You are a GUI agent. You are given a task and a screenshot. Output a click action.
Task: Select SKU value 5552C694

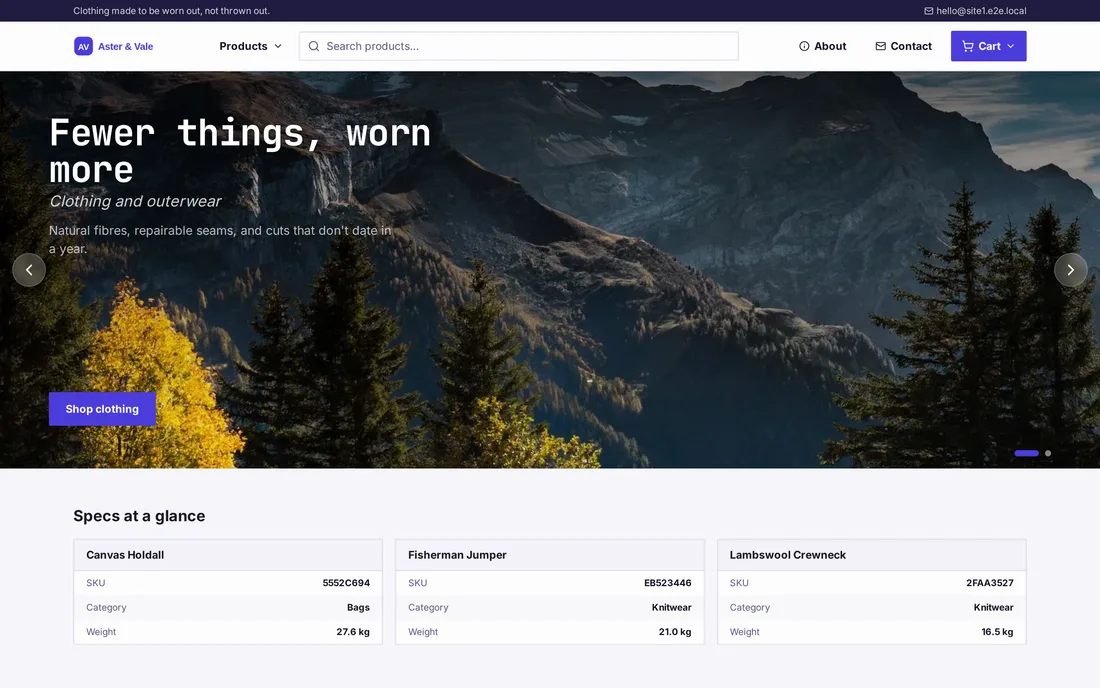346,583
